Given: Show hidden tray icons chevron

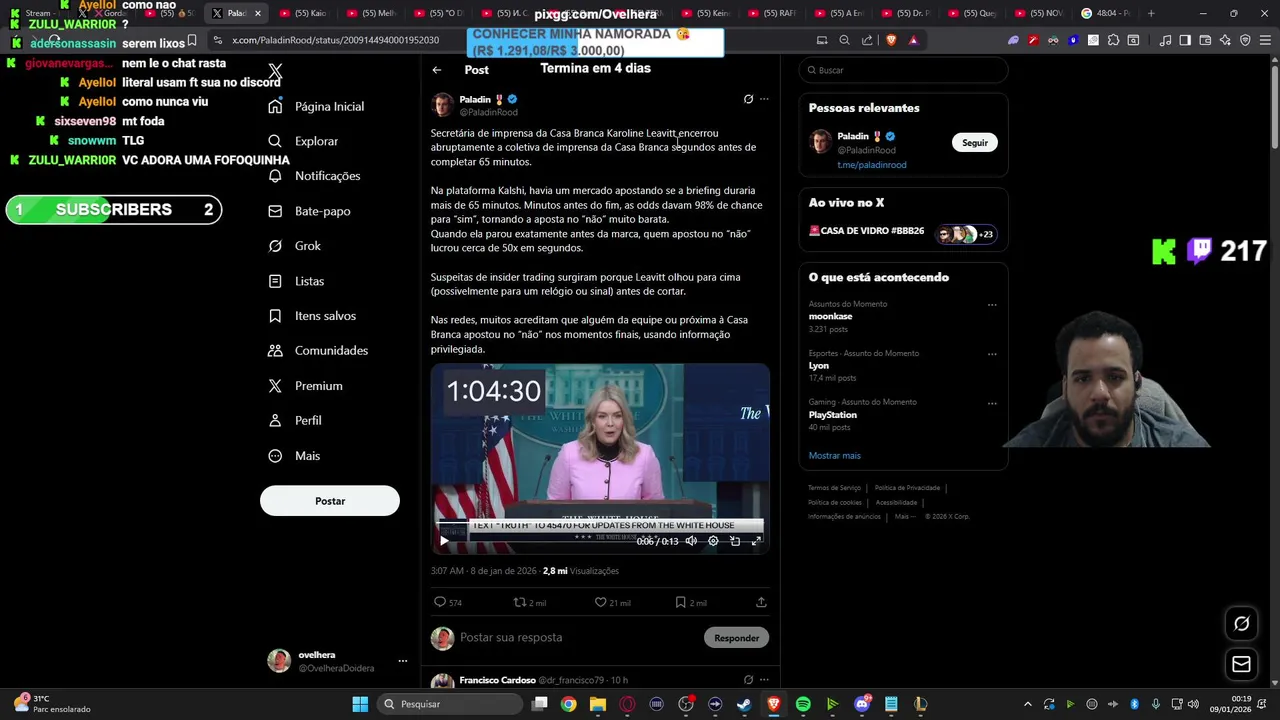Looking at the screenshot, I should [x=1027, y=704].
